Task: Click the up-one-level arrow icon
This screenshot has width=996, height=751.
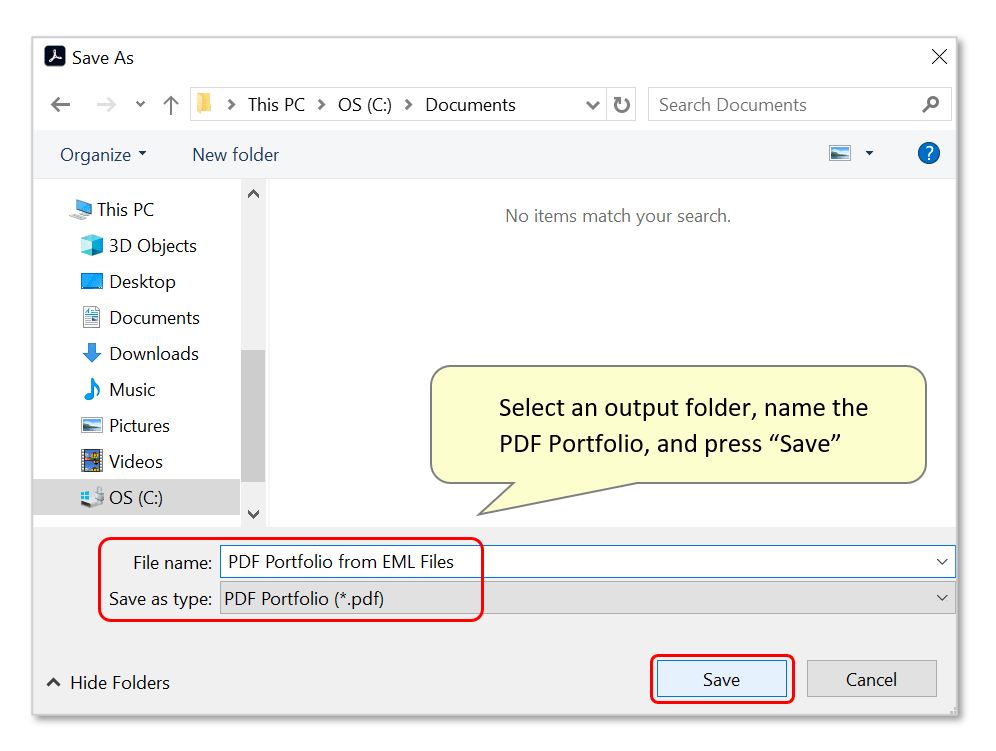Action: (170, 105)
